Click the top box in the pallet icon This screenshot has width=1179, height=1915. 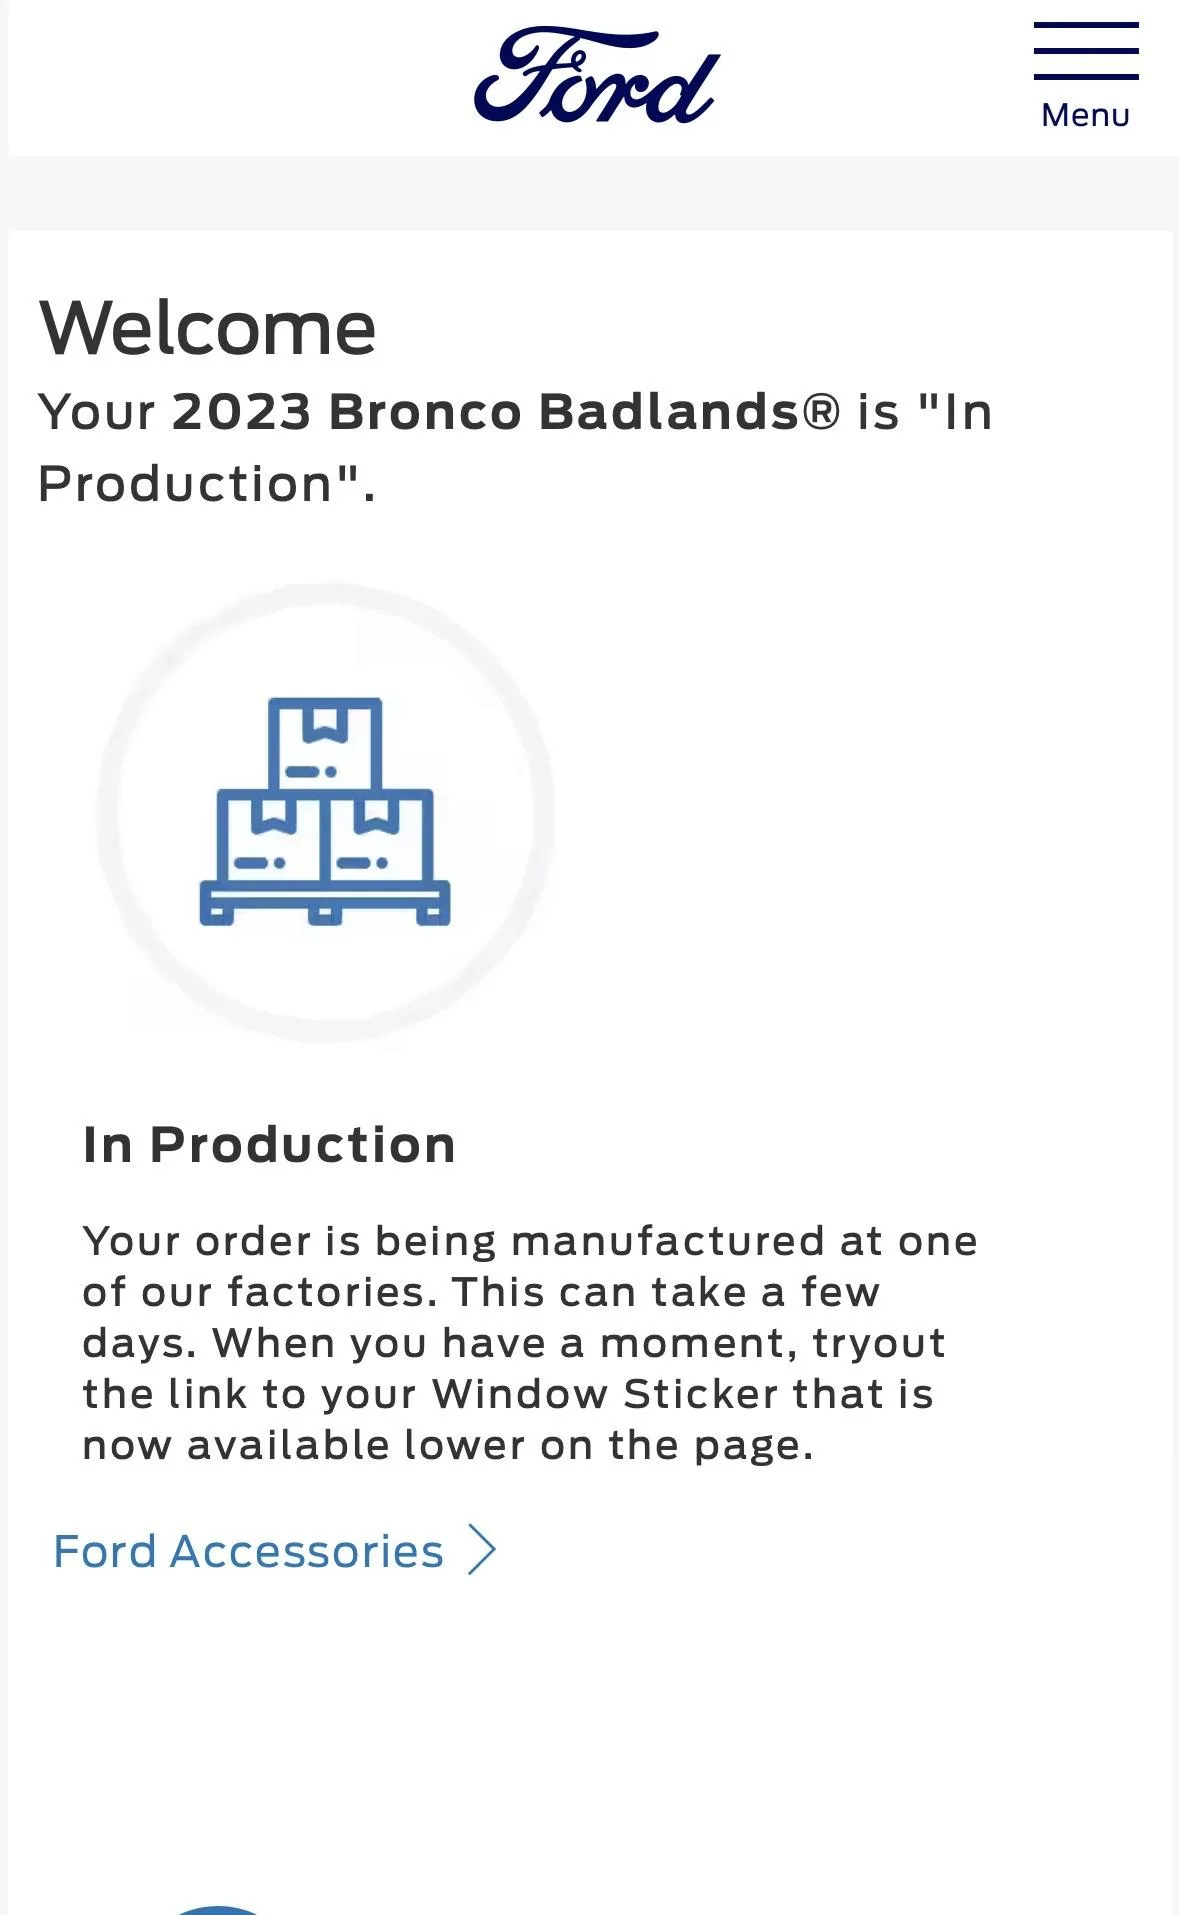(x=325, y=743)
